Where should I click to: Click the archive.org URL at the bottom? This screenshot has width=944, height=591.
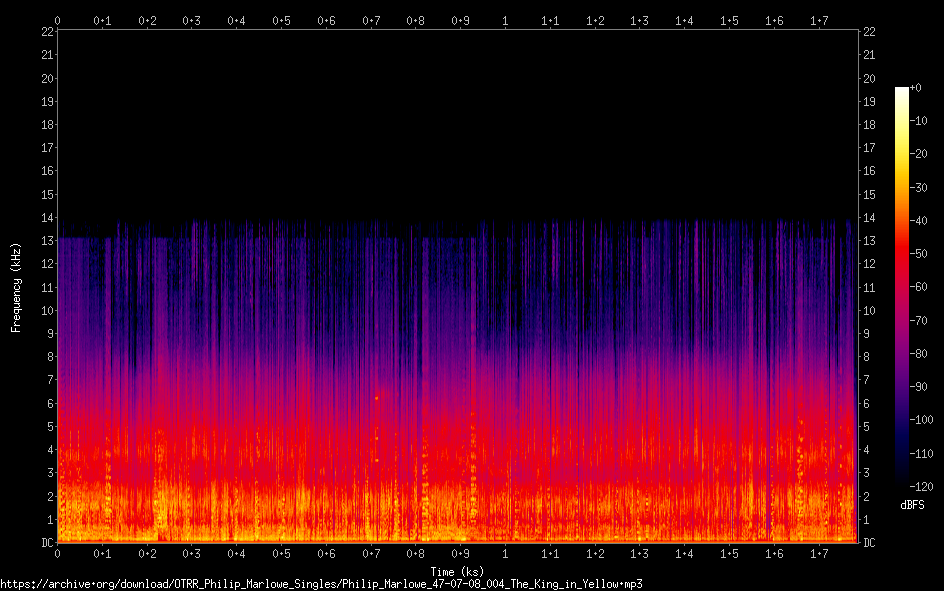321,583
